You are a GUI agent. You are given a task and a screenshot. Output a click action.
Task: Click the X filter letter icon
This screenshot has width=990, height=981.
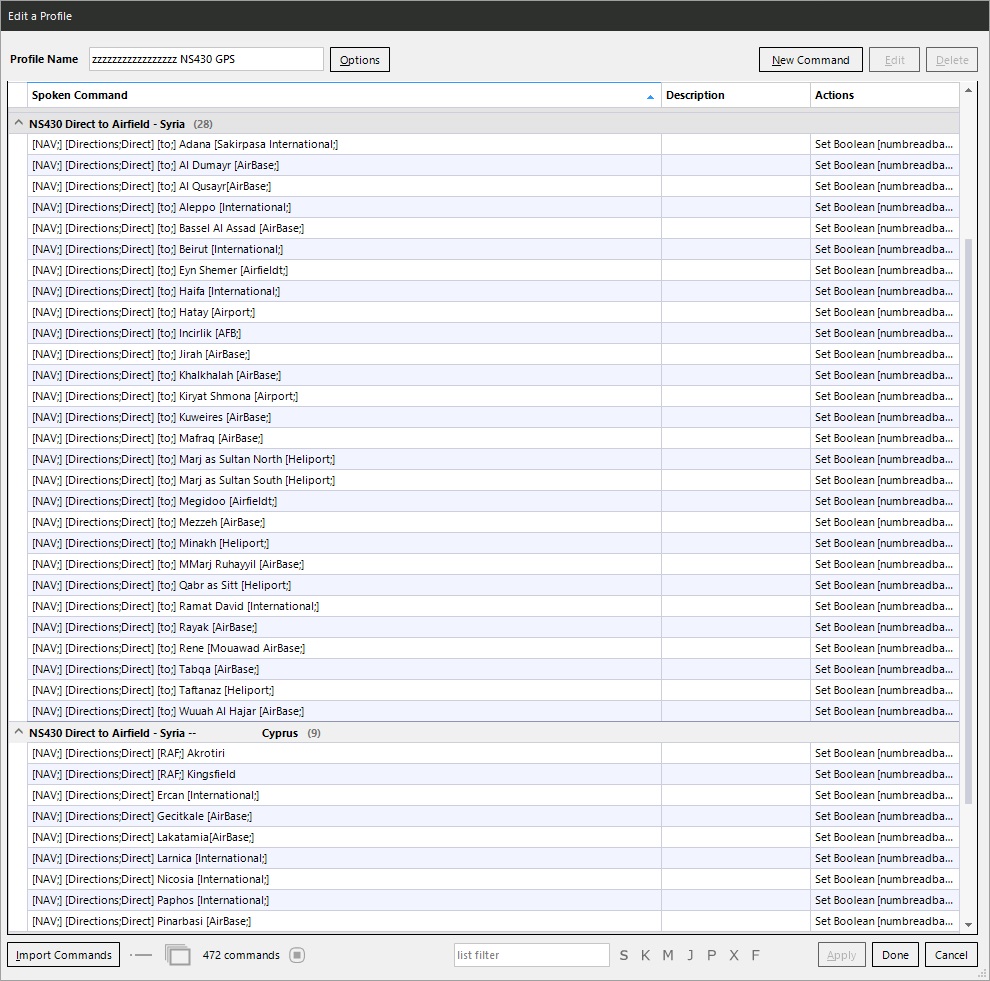point(734,955)
